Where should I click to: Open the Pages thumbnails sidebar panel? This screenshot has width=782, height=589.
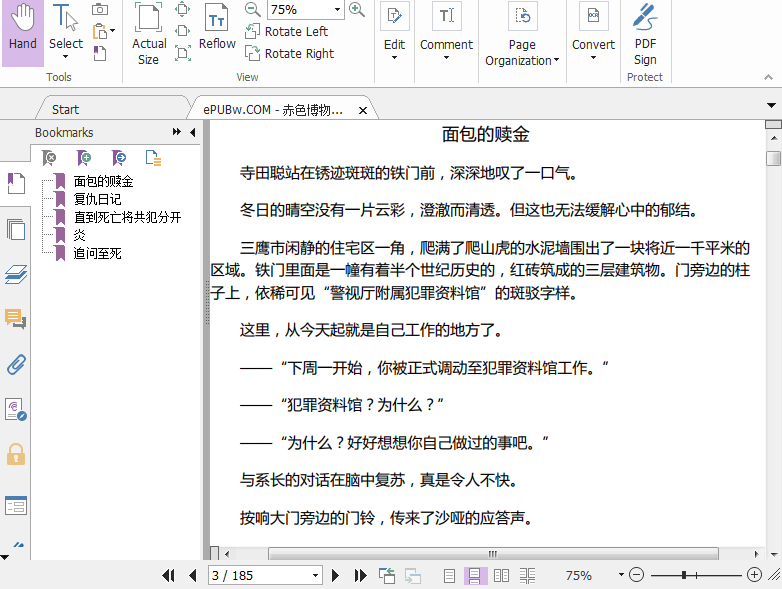pos(16,229)
